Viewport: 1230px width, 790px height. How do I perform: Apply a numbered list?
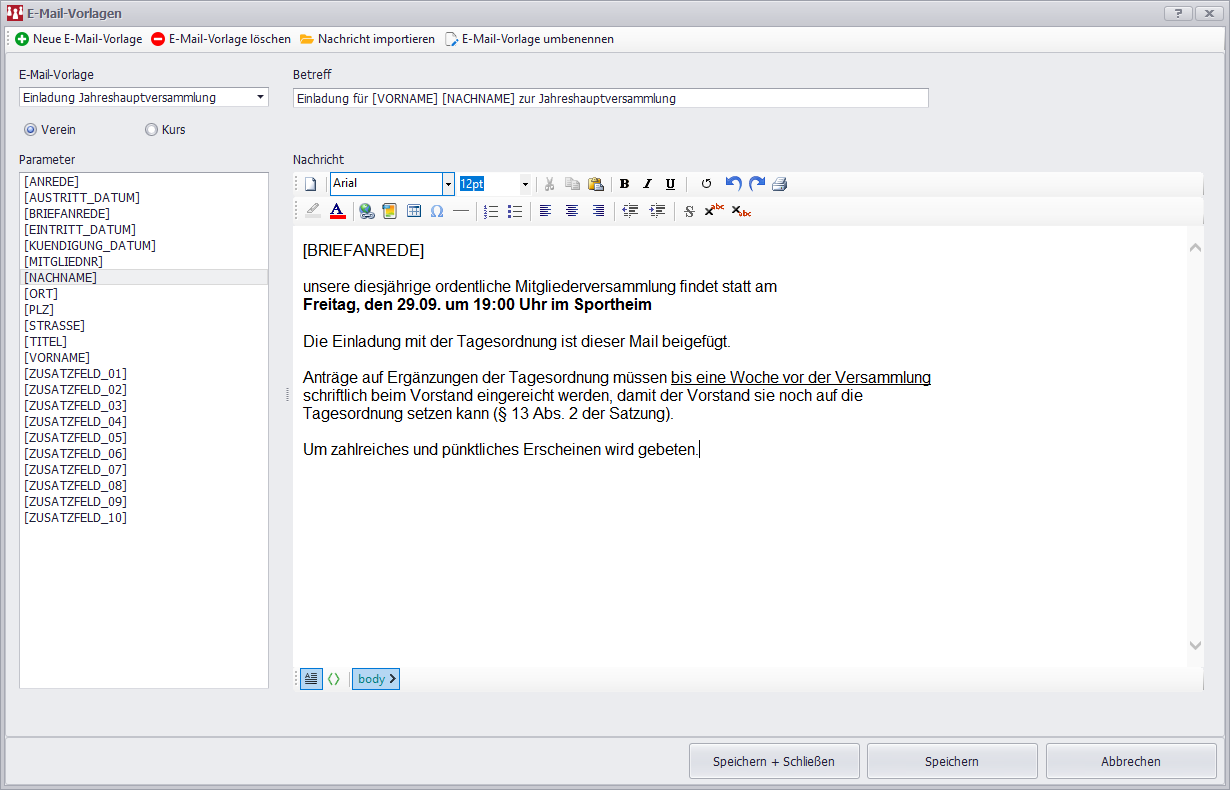click(x=491, y=211)
